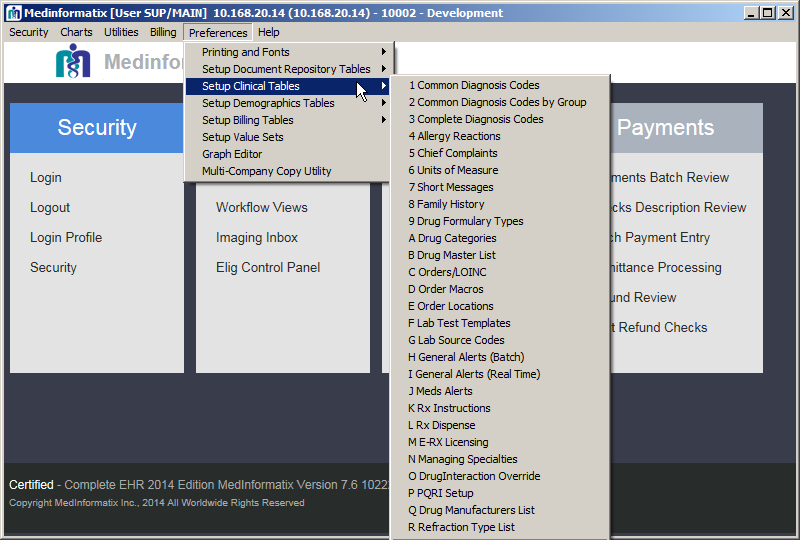Open the Billing menu
Viewport: 801px width, 541px height.
coord(163,32)
